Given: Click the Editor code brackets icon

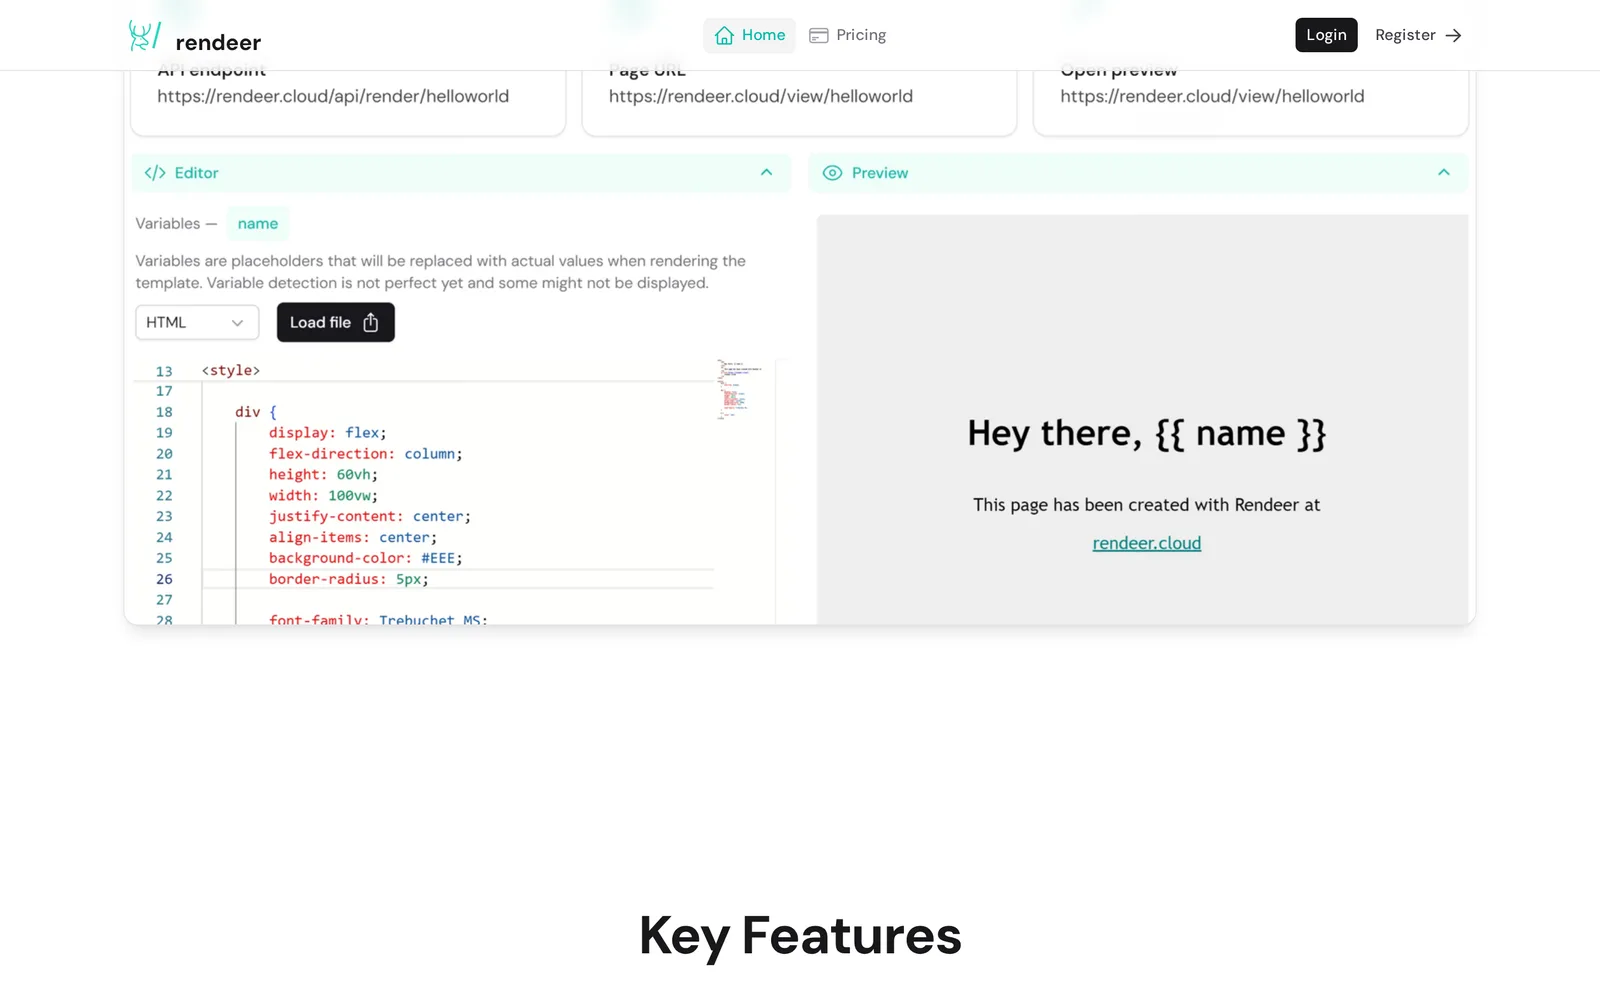Looking at the screenshot, I should 155,173.
